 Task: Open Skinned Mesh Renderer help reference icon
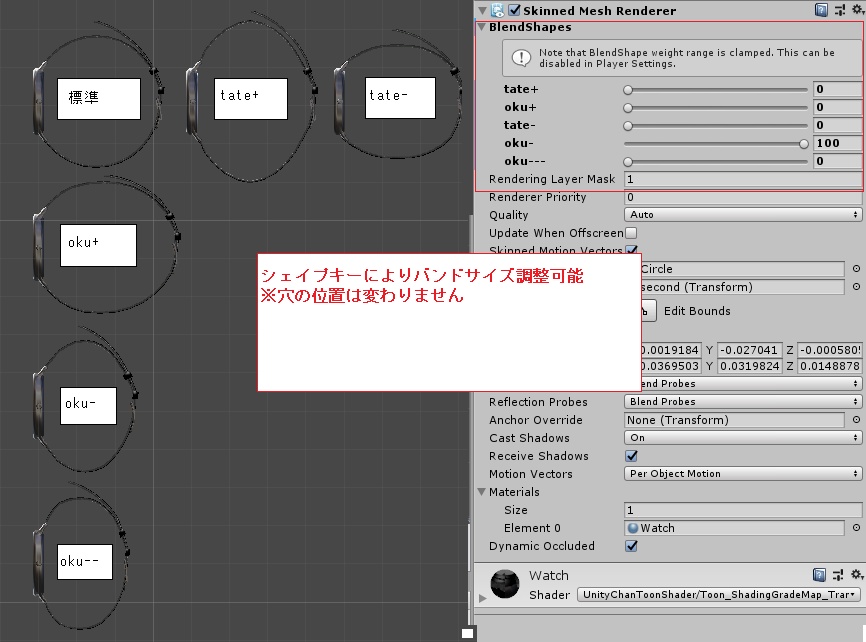(x=821, y=10)
